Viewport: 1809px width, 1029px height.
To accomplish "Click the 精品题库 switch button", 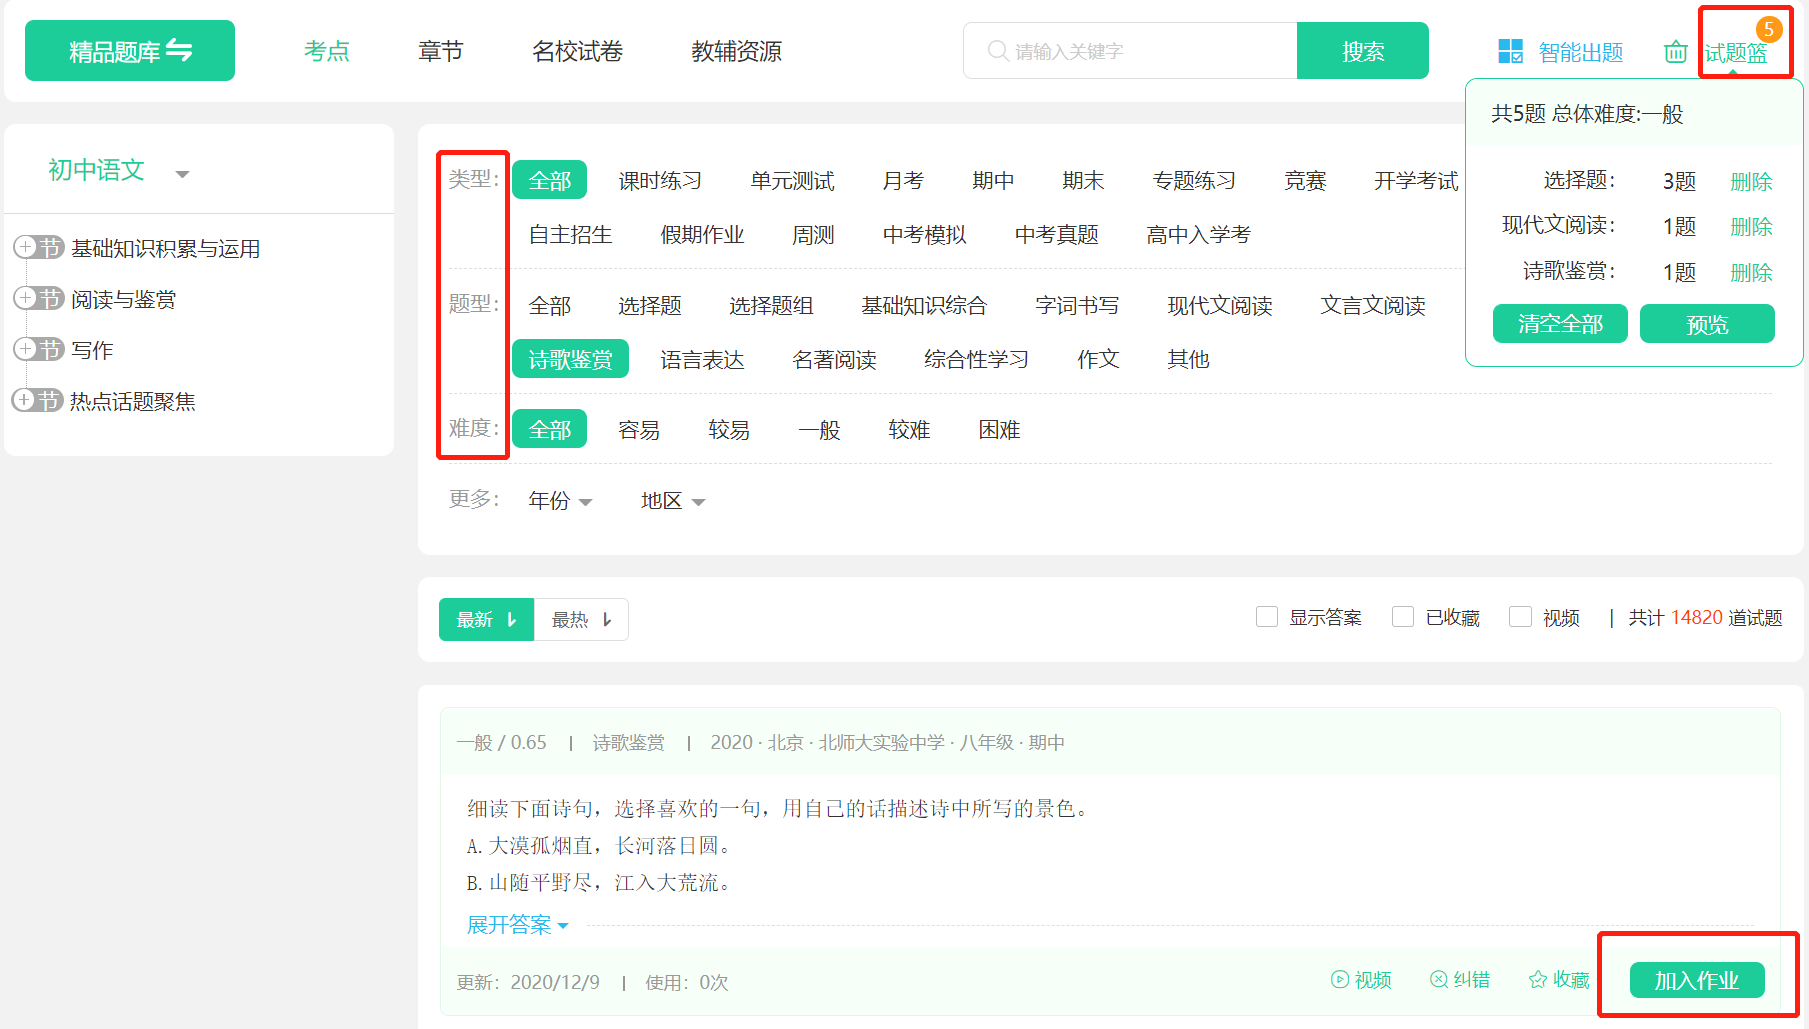I will [130, 51].
